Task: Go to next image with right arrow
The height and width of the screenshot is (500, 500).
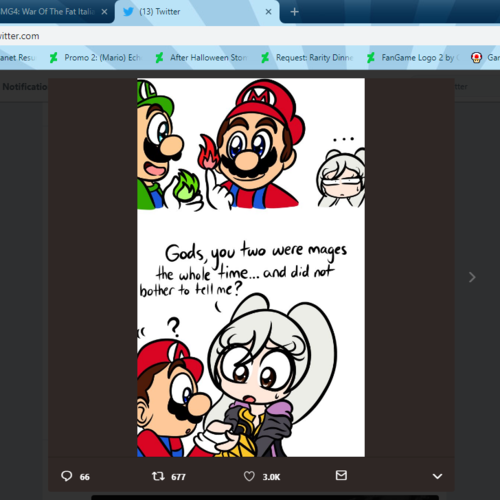Action: point(472,277)
